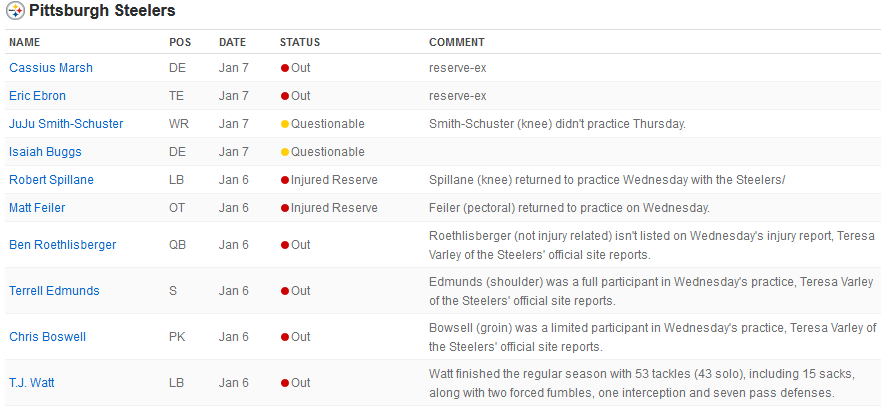Image resolution: width=886 pixels, height=408 pixels.
Task: Click the red Out dot for Ben Roethlisberger
Action: click(285, 245)
